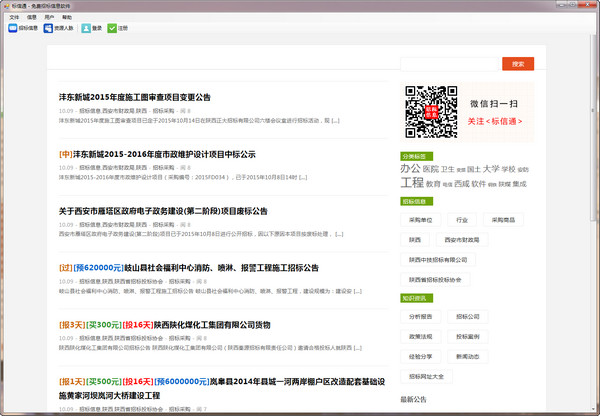Viewport: 600px width, 416px height.
Task: Click the 工程 tag in tag cloud
Action: tap(414, 184)
